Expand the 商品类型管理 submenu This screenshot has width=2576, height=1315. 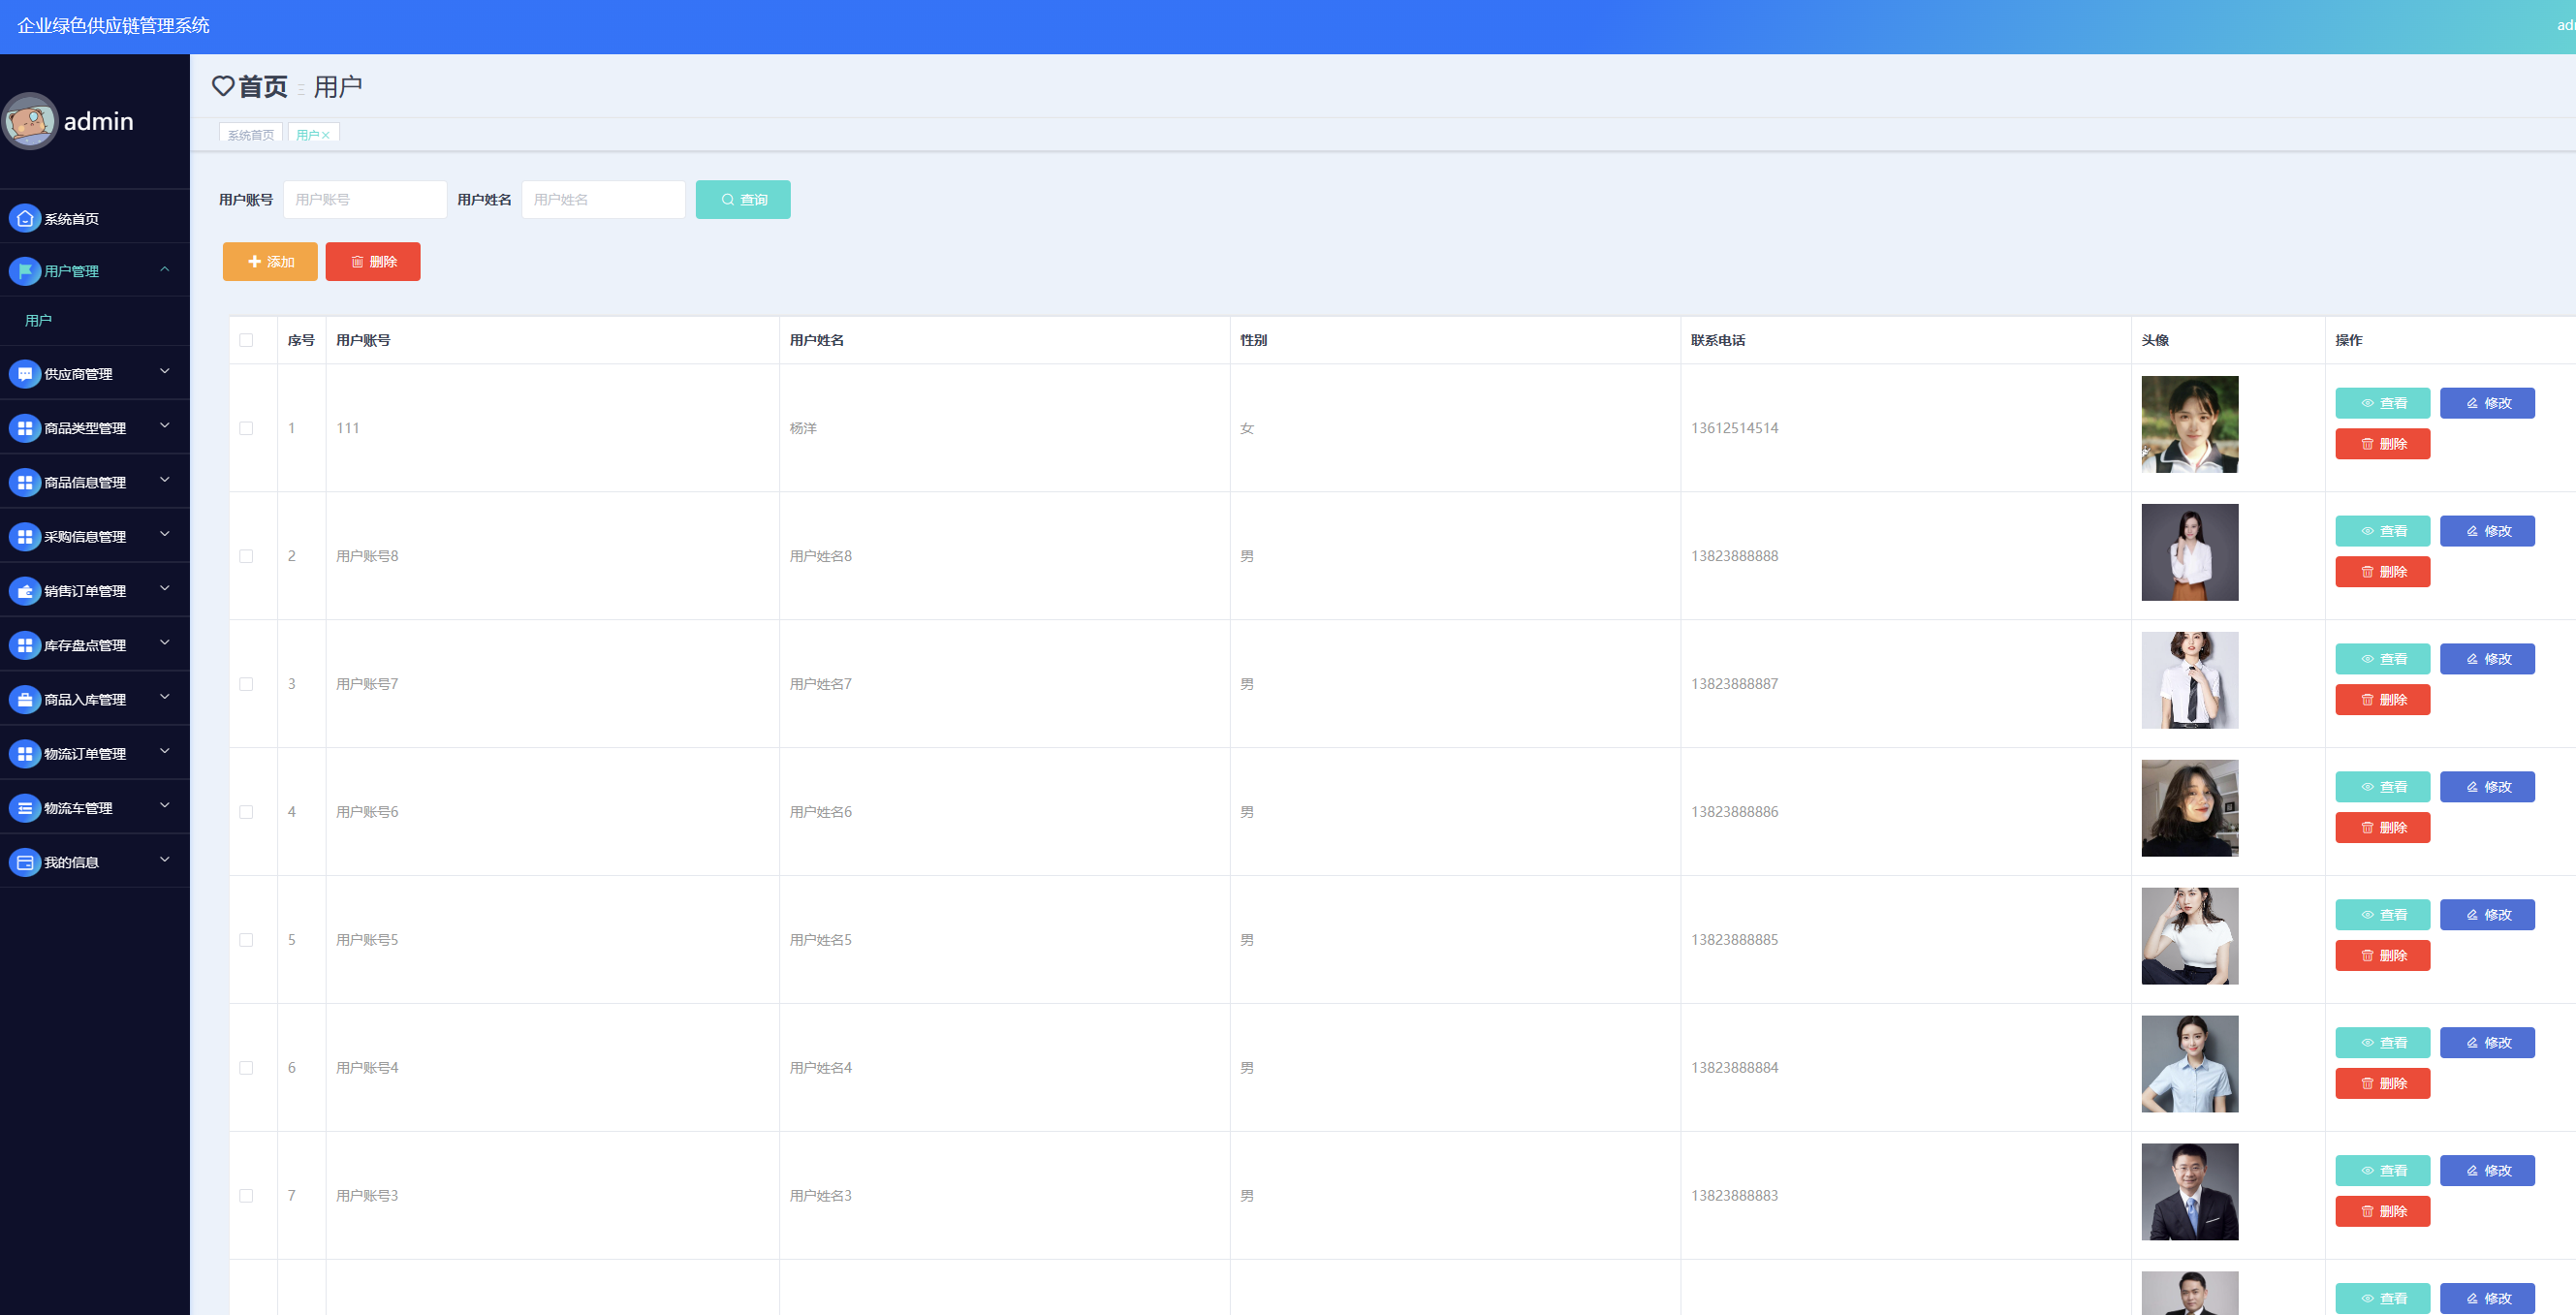point(165,426)
